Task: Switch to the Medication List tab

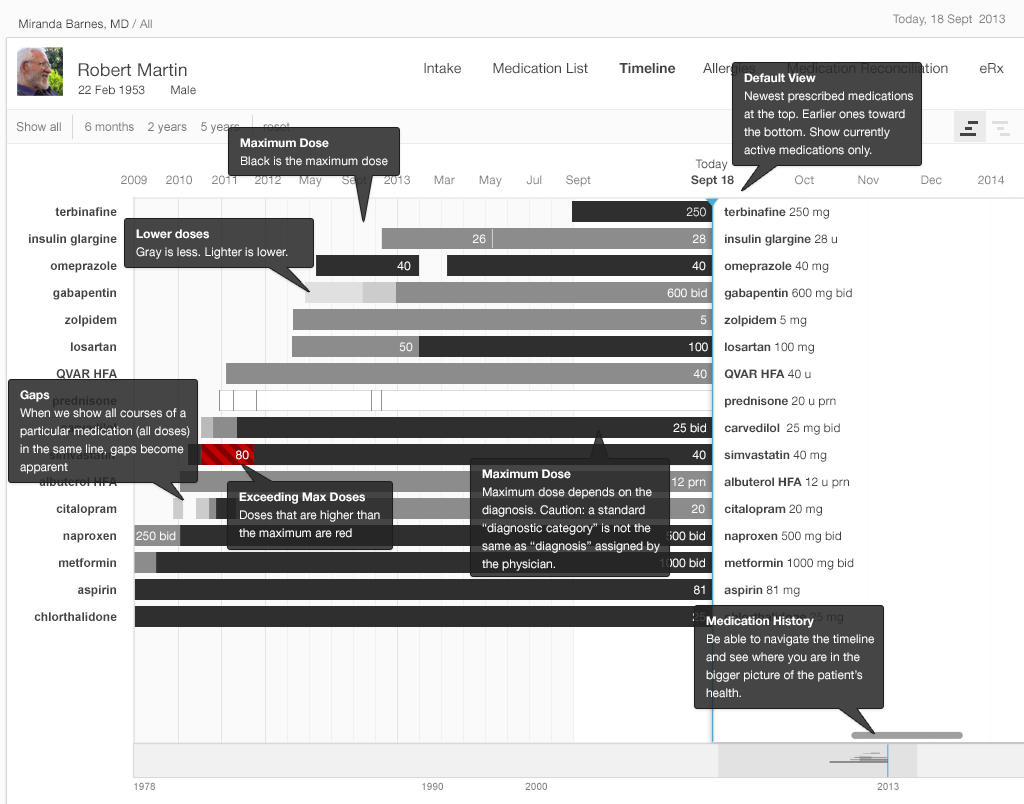Action: 540,69
